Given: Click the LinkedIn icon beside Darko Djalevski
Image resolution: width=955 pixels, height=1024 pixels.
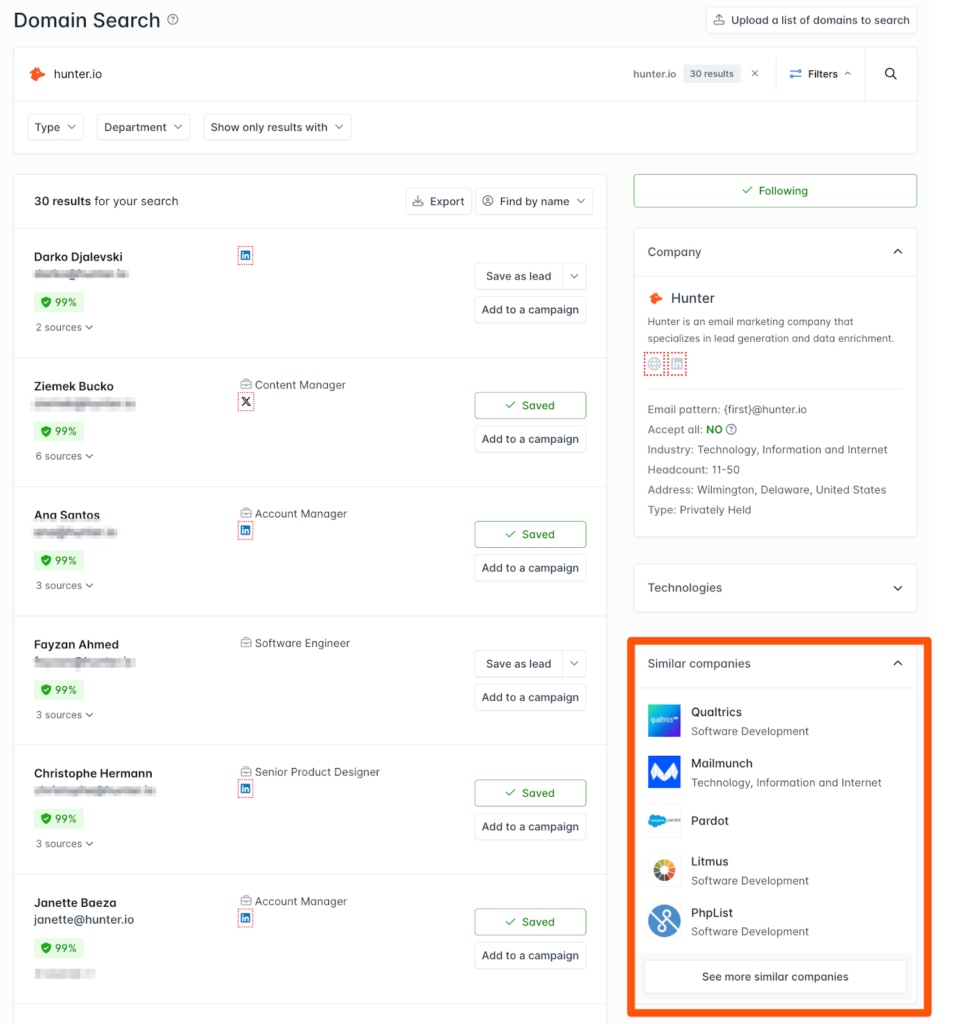Looking at the screenshot, I should point(245,255).
